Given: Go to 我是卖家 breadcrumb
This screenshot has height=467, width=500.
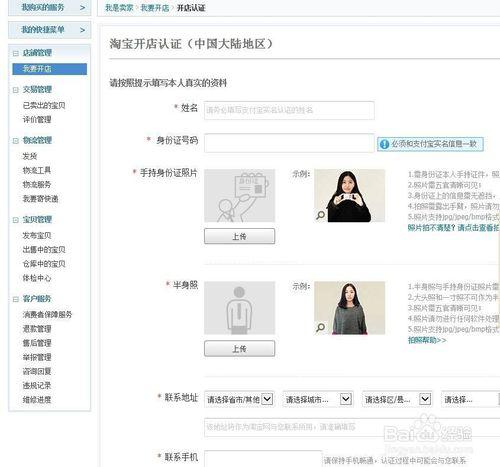Looking at the screenshot, I should point(119,8).
